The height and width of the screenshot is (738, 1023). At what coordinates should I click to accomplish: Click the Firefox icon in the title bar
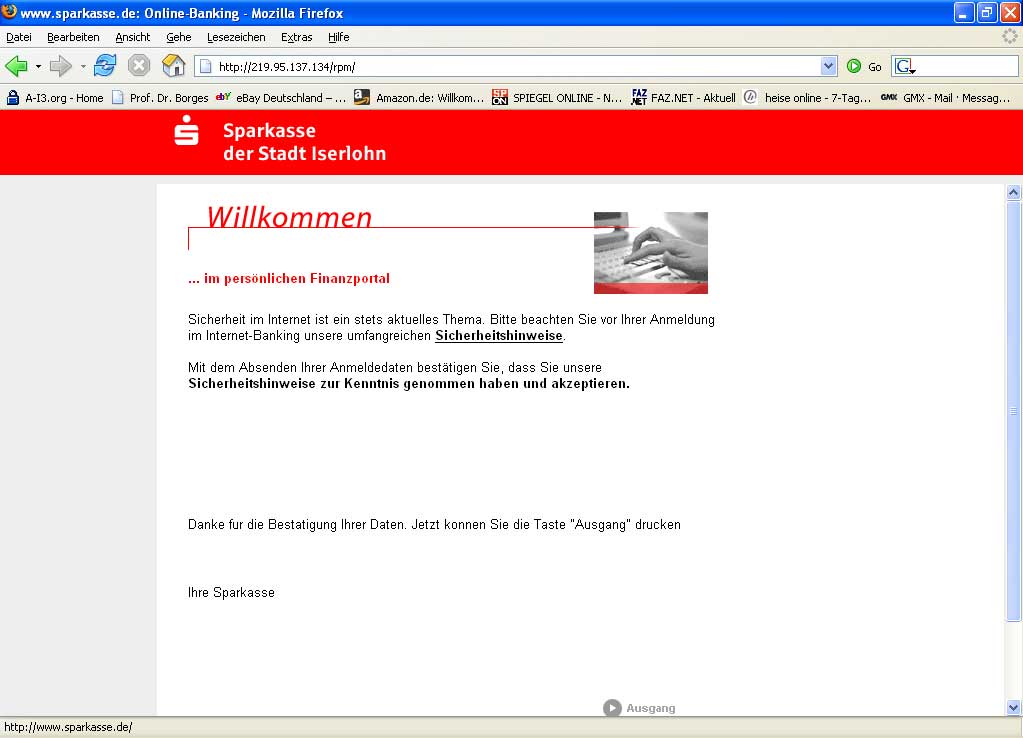(x=9, y=12)
